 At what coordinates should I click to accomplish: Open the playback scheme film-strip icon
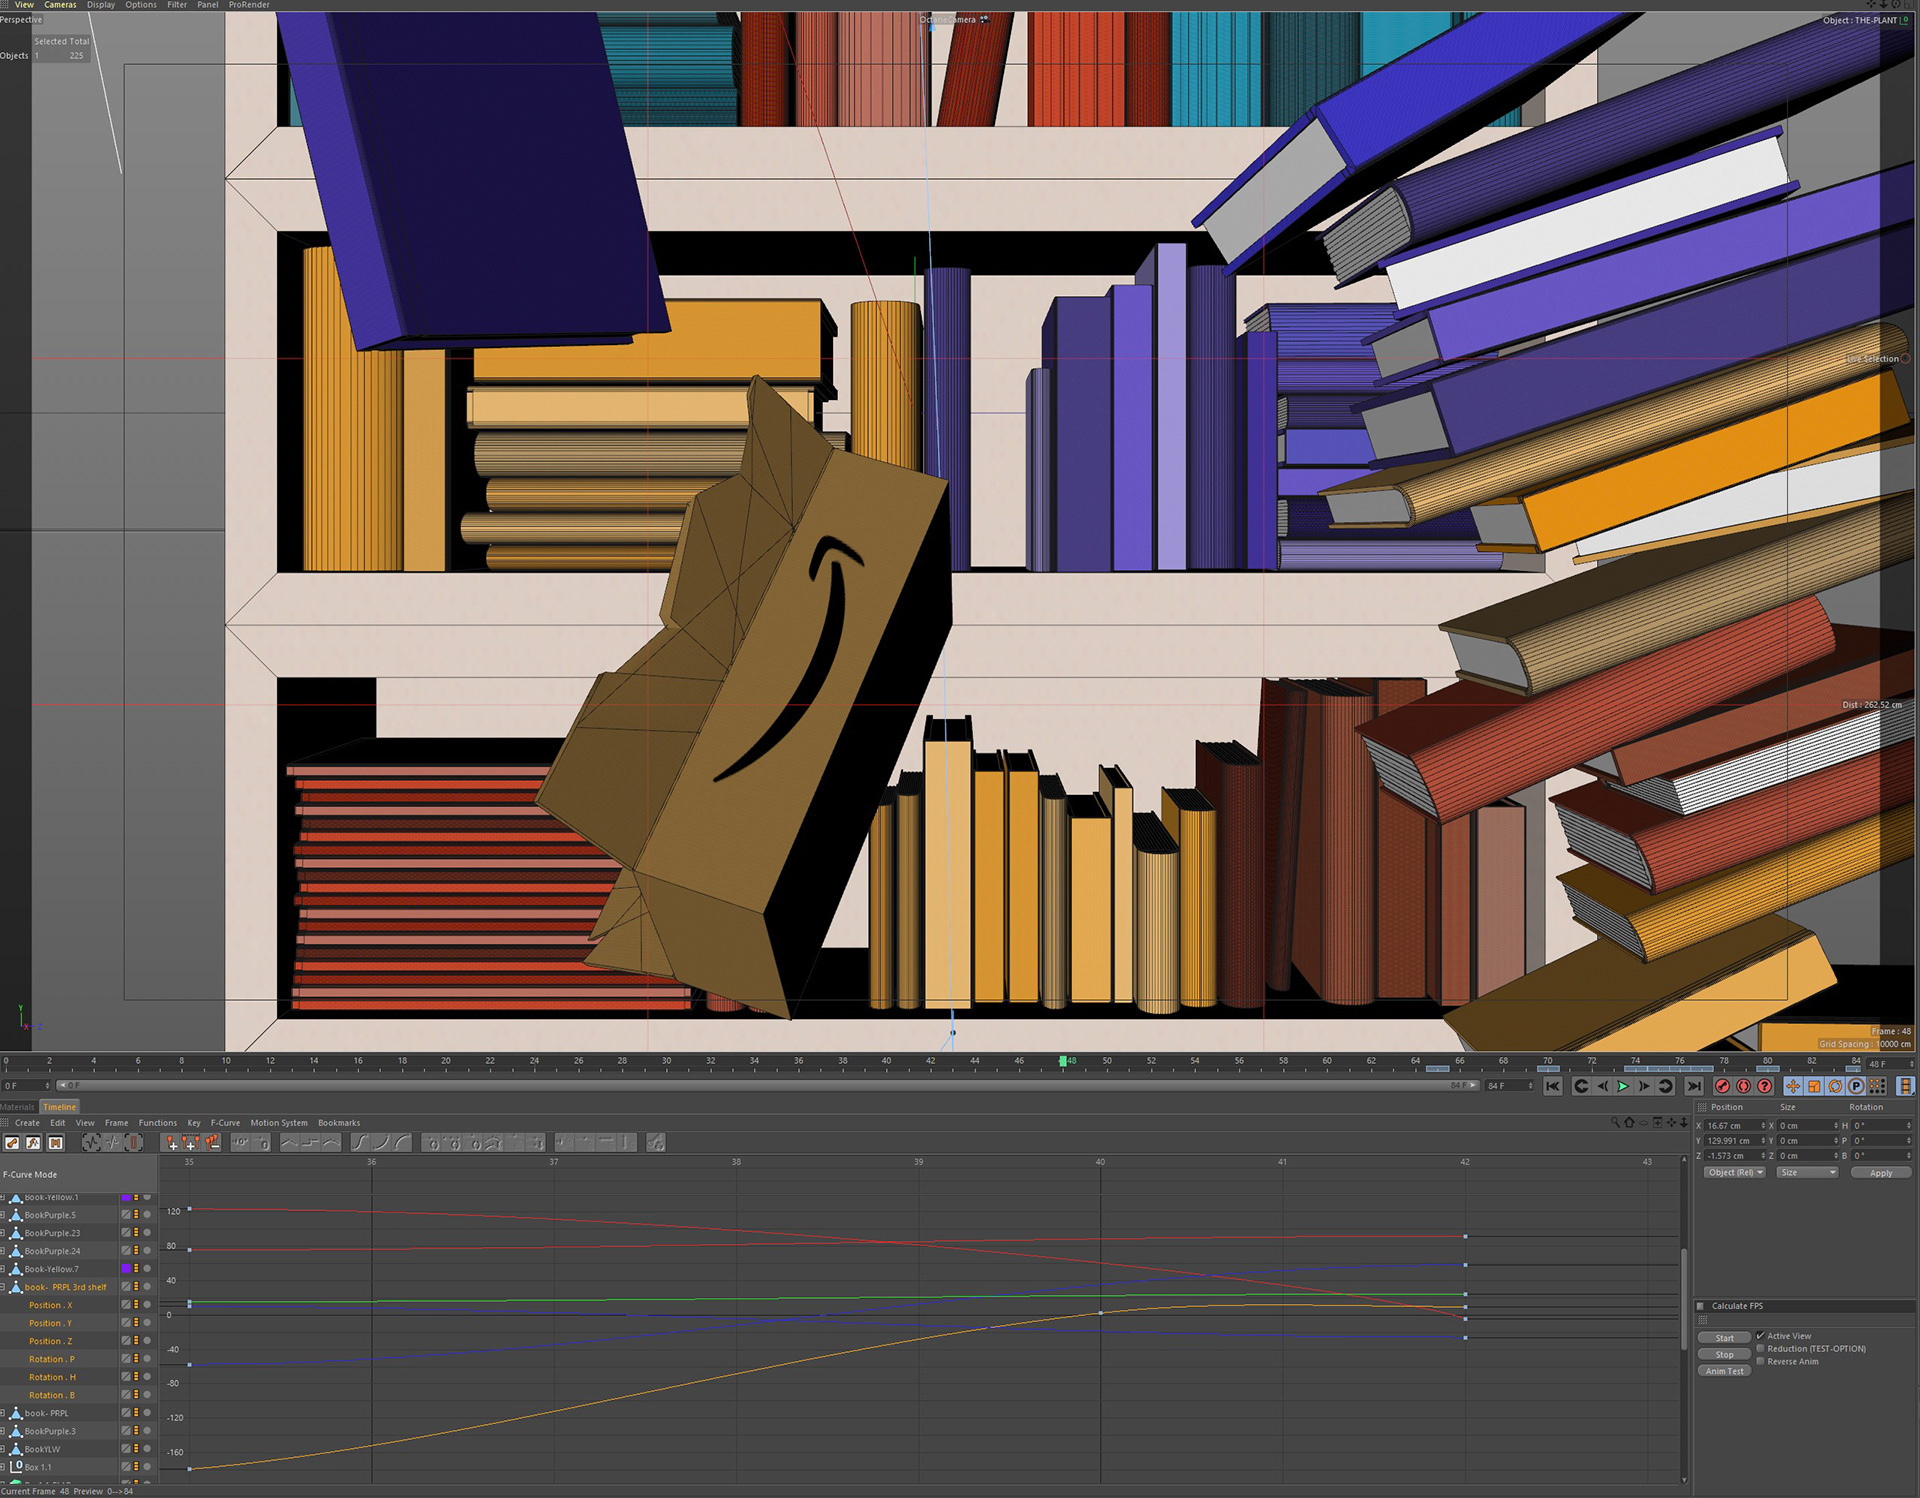(x=1905, y=1086)
